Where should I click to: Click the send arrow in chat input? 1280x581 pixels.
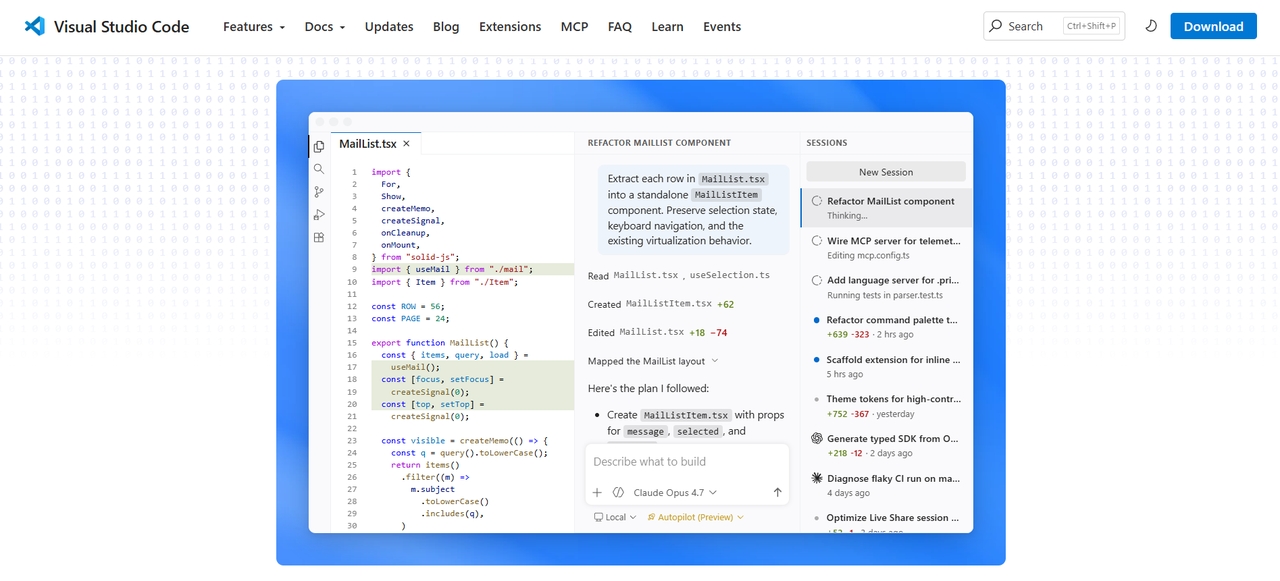[778, 493]
